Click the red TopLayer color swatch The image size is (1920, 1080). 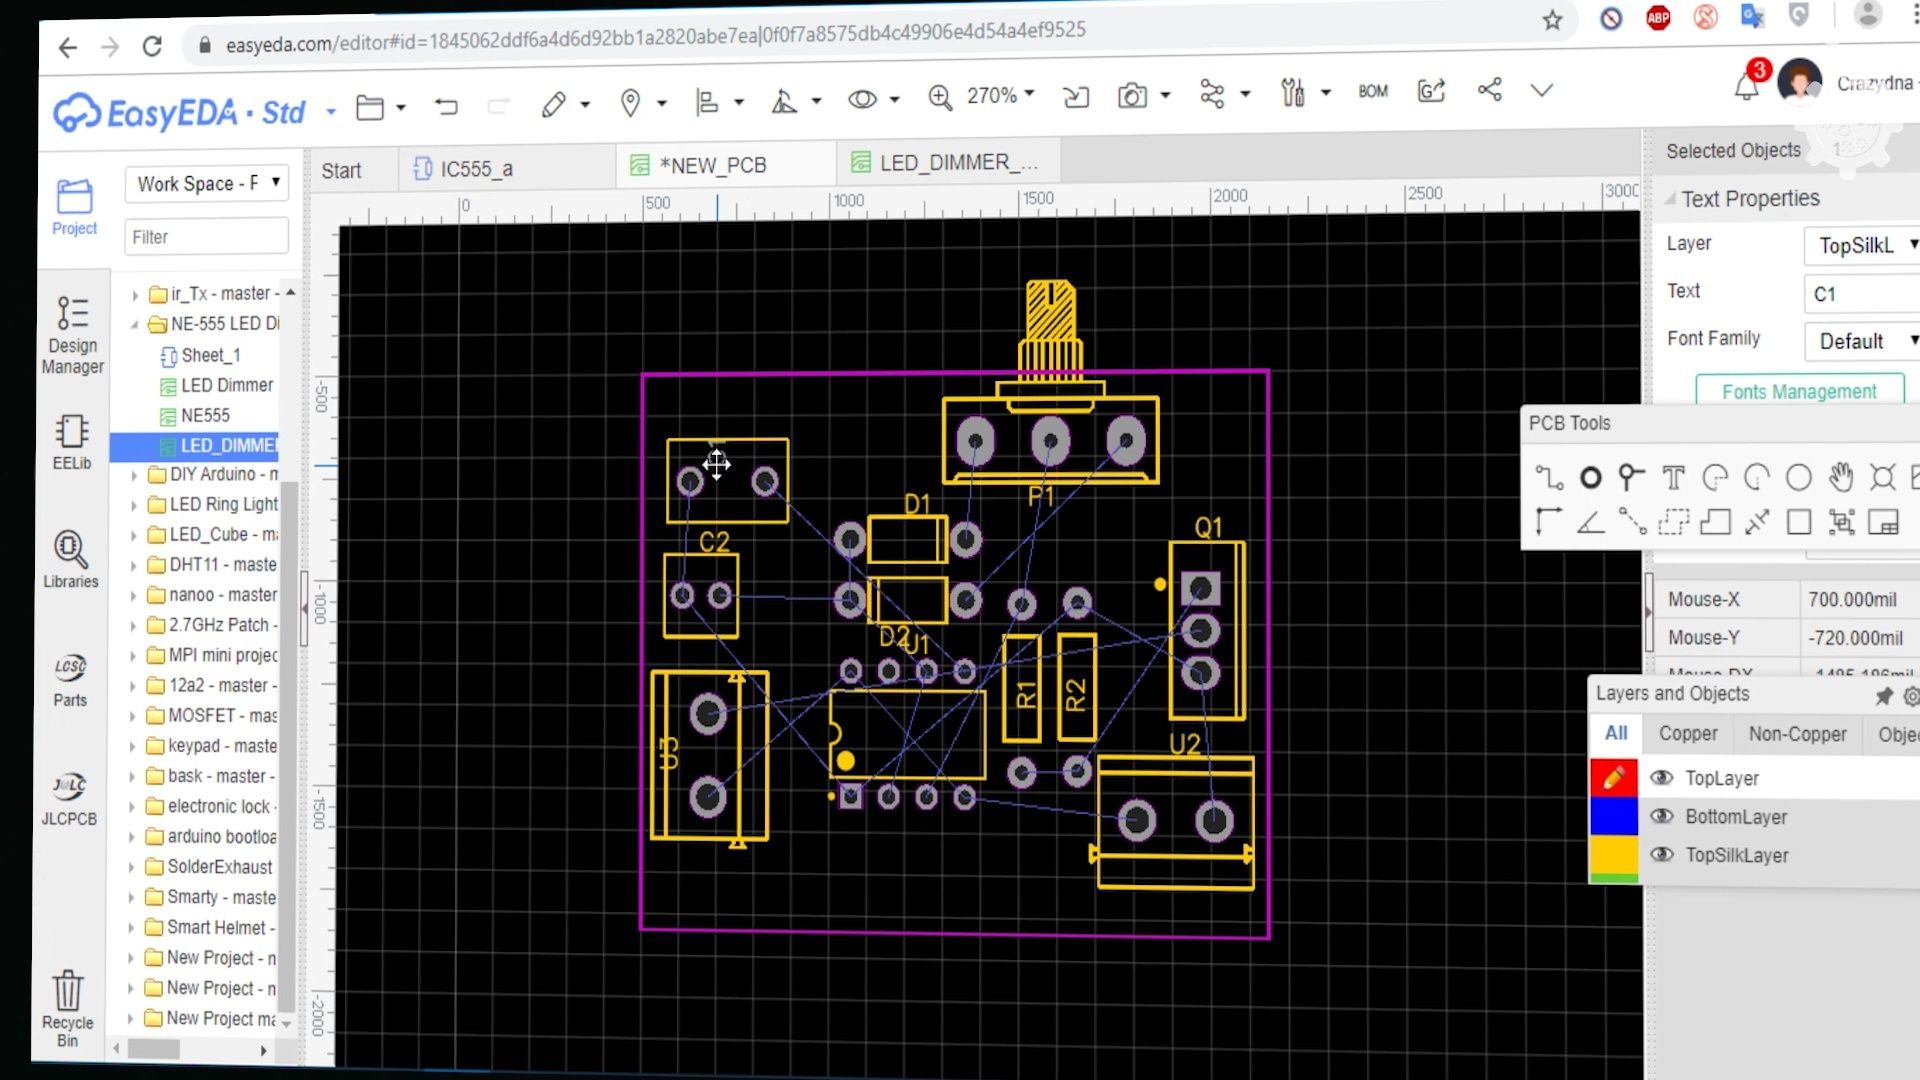[1613, 777]
